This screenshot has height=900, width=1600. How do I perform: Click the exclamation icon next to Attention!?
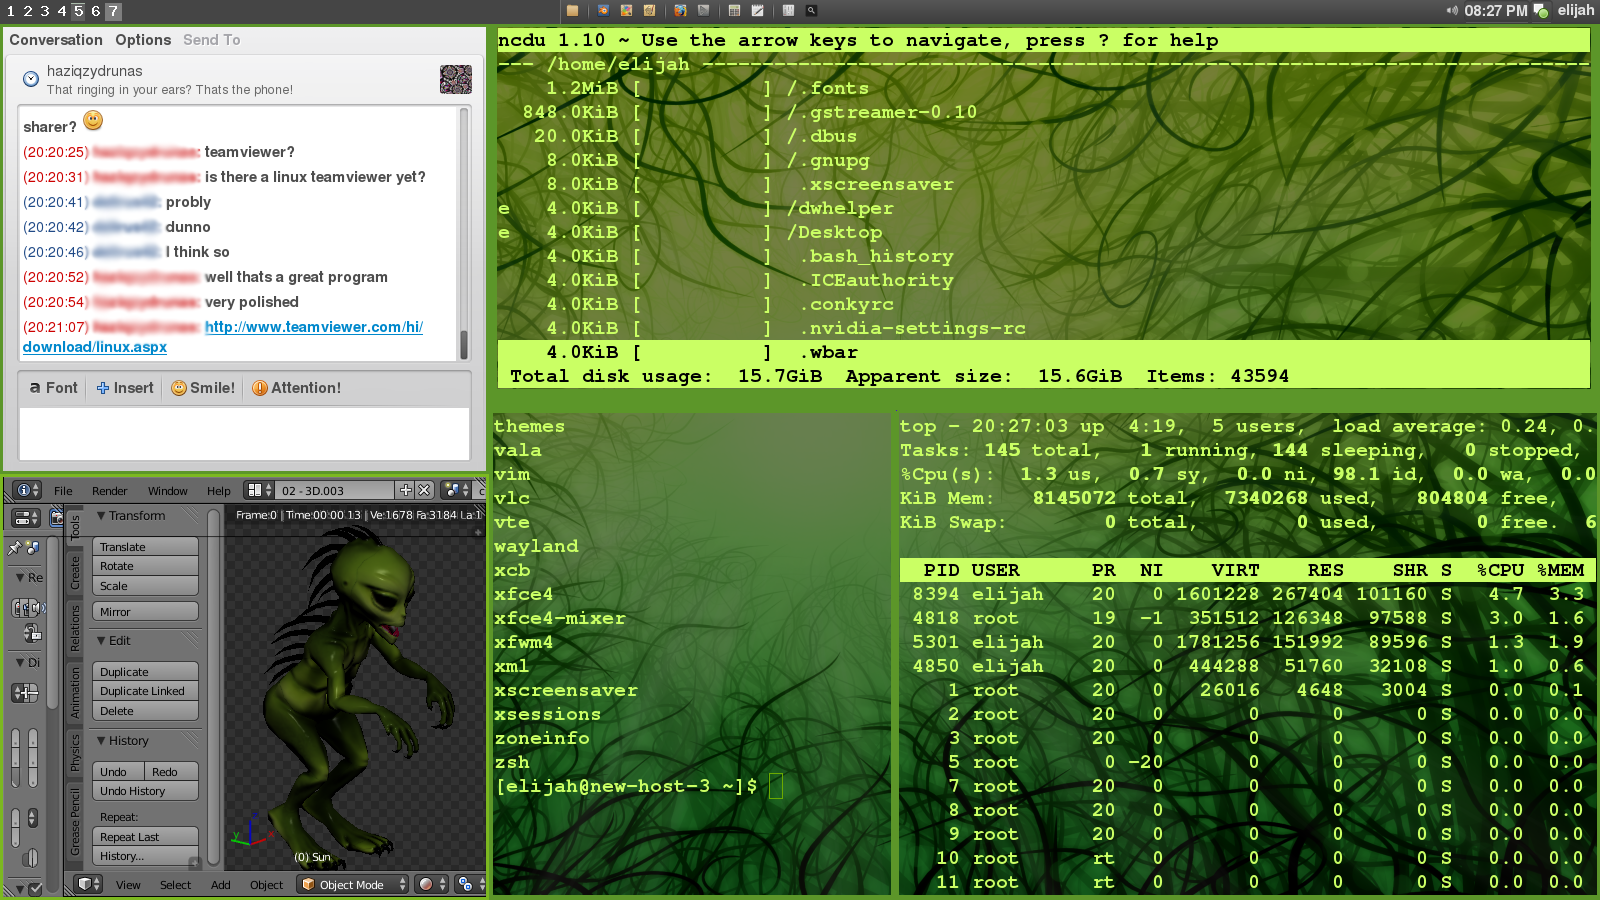point(260,388)
